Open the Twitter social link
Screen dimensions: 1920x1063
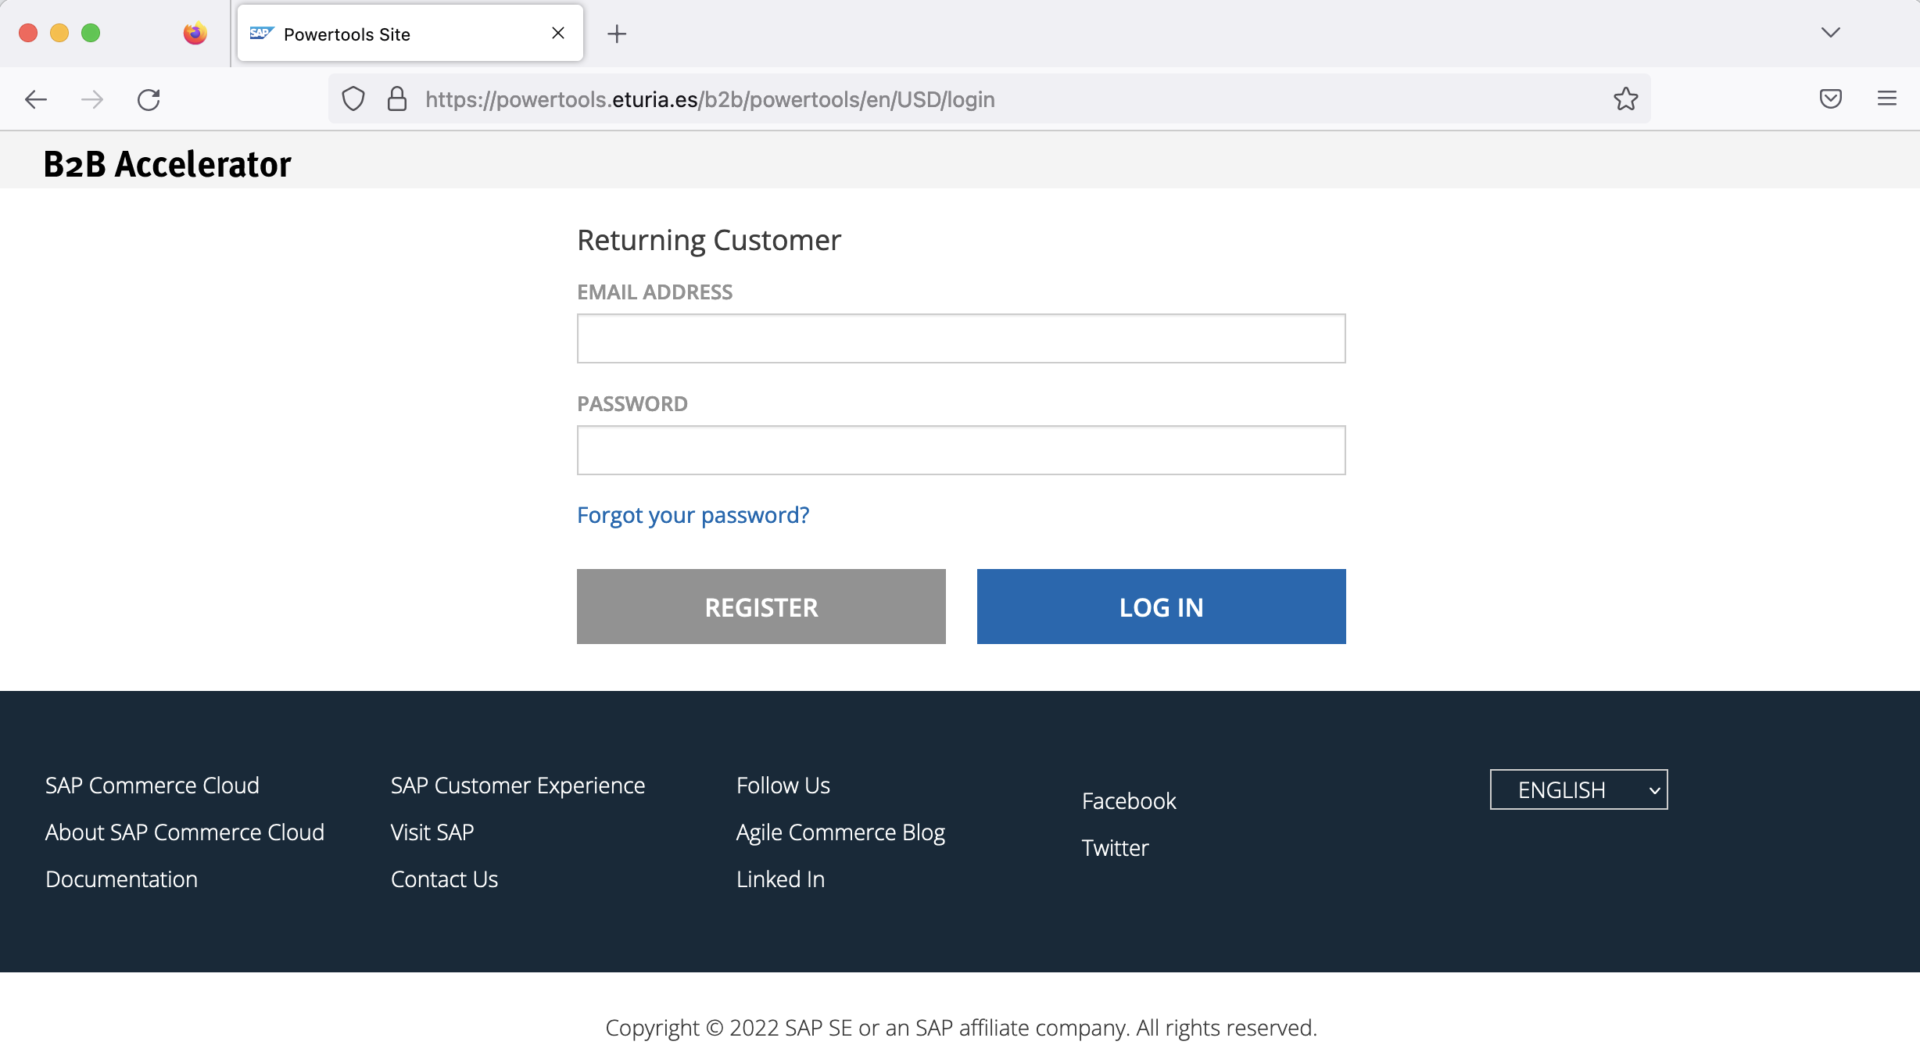[1114, 847]
